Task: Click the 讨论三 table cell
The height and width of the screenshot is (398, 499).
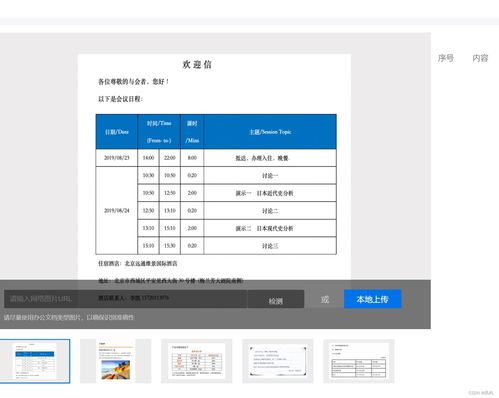Action: pyautogui.click(x=270, y=246)
